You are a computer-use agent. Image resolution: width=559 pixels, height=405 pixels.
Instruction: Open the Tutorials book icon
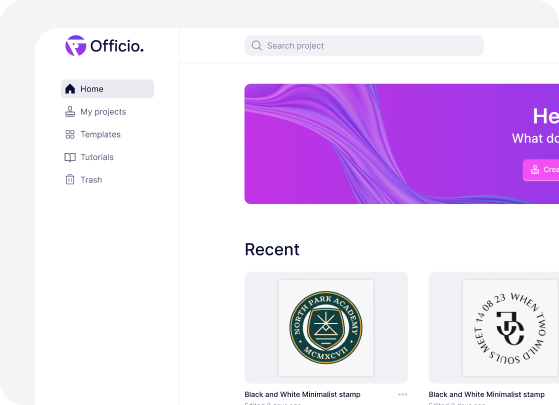[x=70, y=157]
